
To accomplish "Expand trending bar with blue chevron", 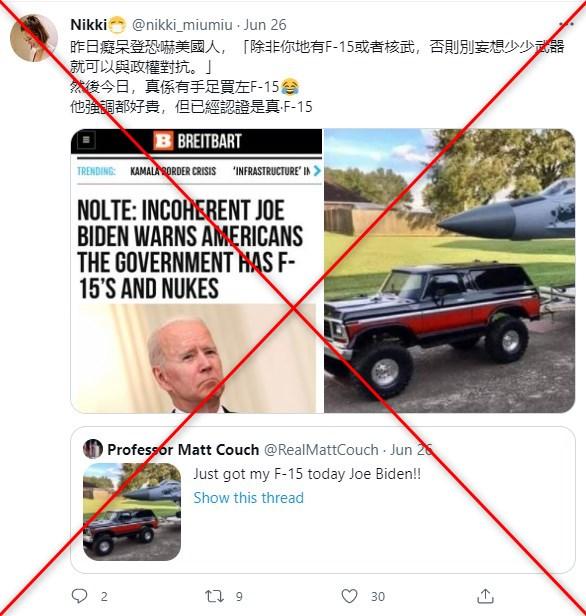I will (317, 171).
